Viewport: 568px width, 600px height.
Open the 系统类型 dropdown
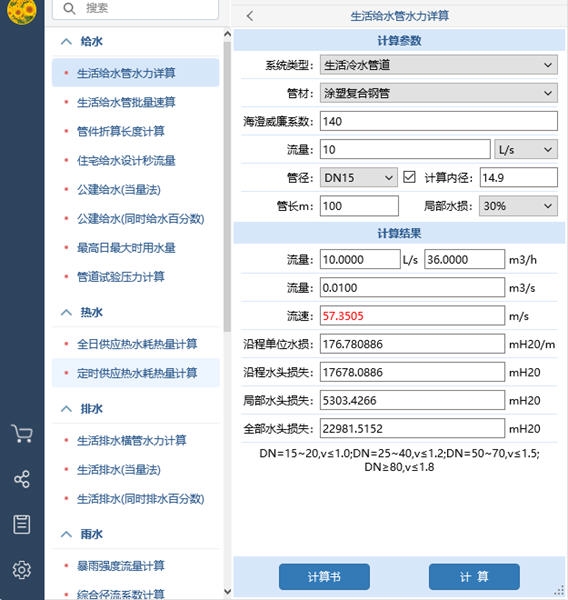pyautogui.click(x=439, y=65)
